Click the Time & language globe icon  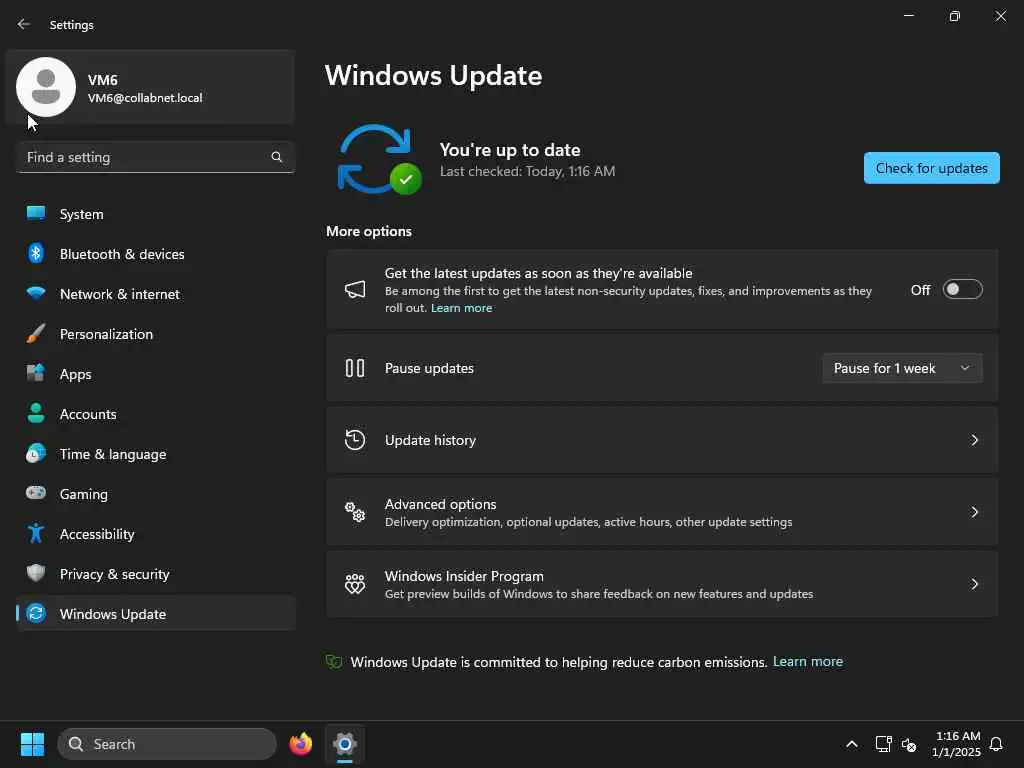[36, 453]
